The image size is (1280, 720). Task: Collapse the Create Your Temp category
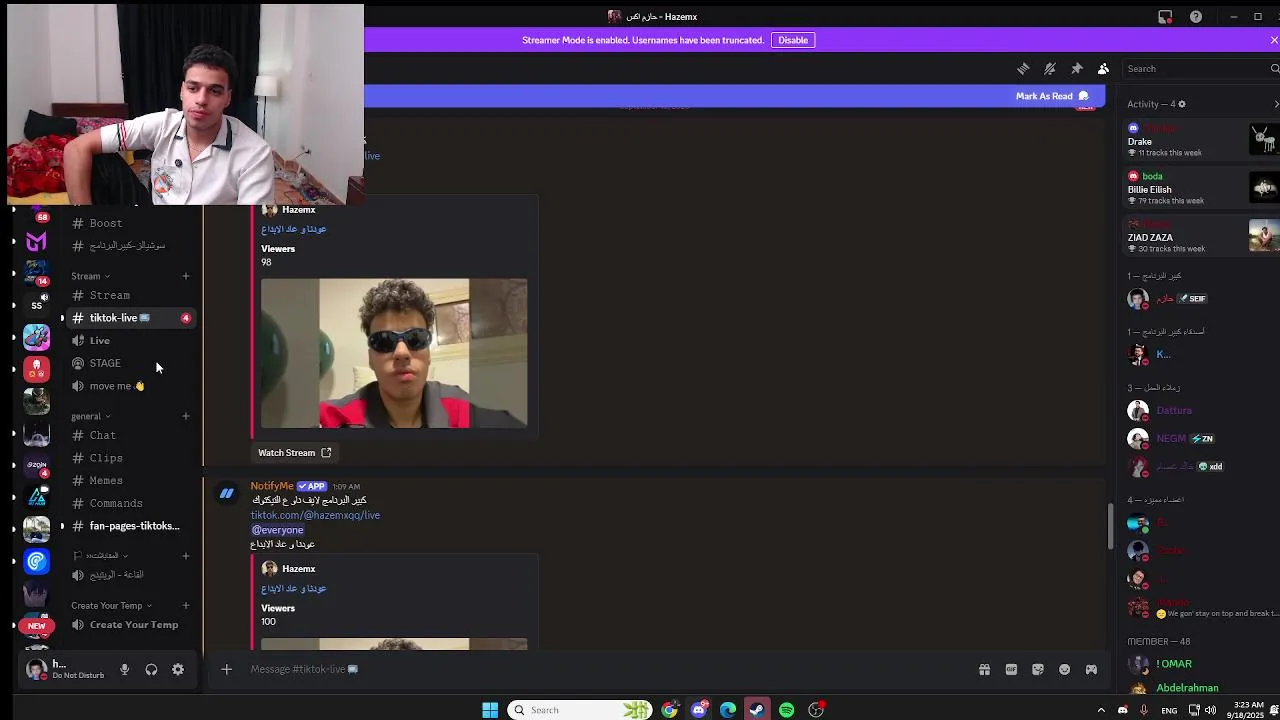click(x=111, y=605)
